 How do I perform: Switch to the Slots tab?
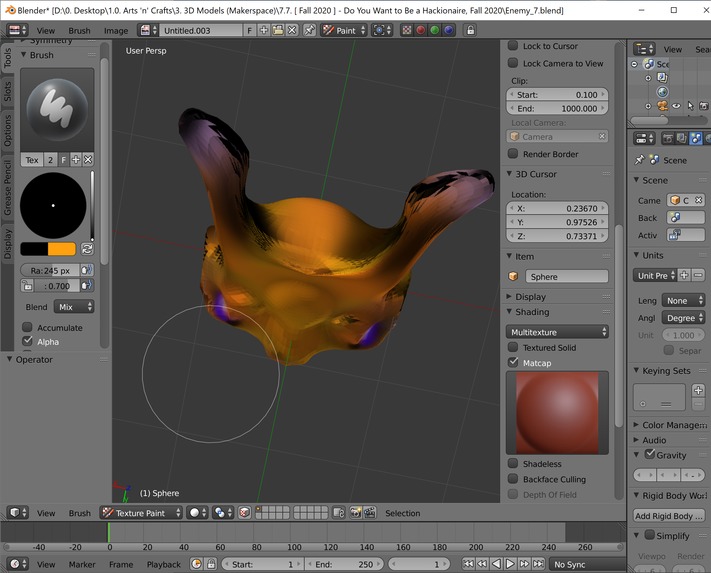(8, 92)
